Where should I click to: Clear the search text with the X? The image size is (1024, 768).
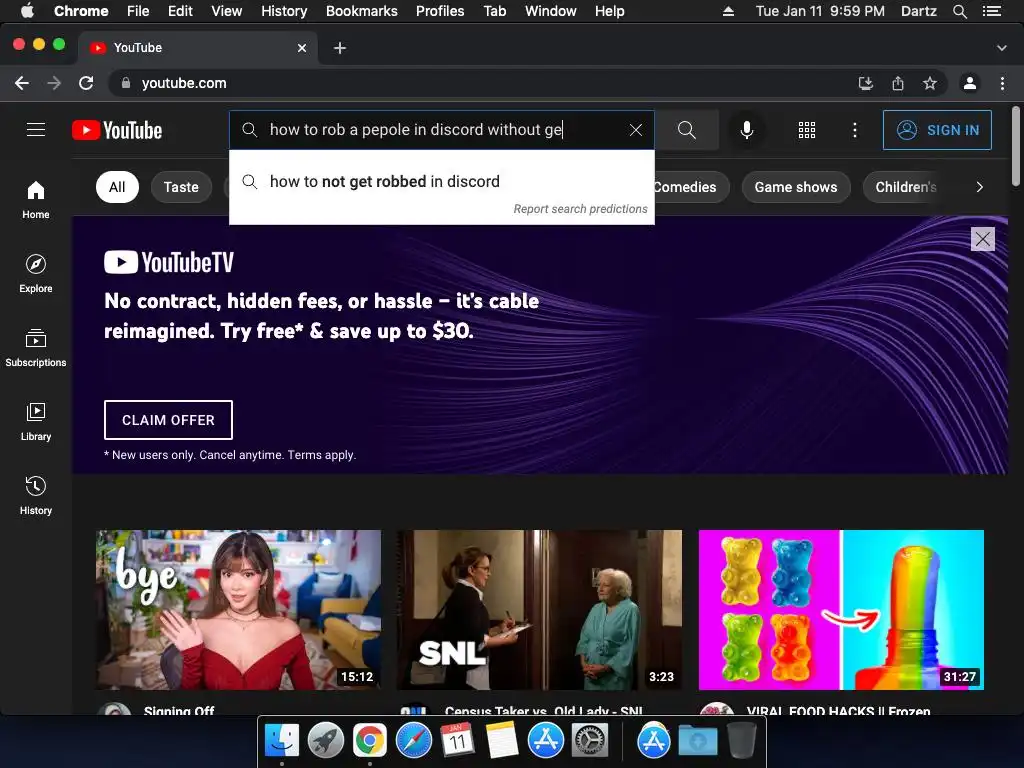[x=635, y=130]
